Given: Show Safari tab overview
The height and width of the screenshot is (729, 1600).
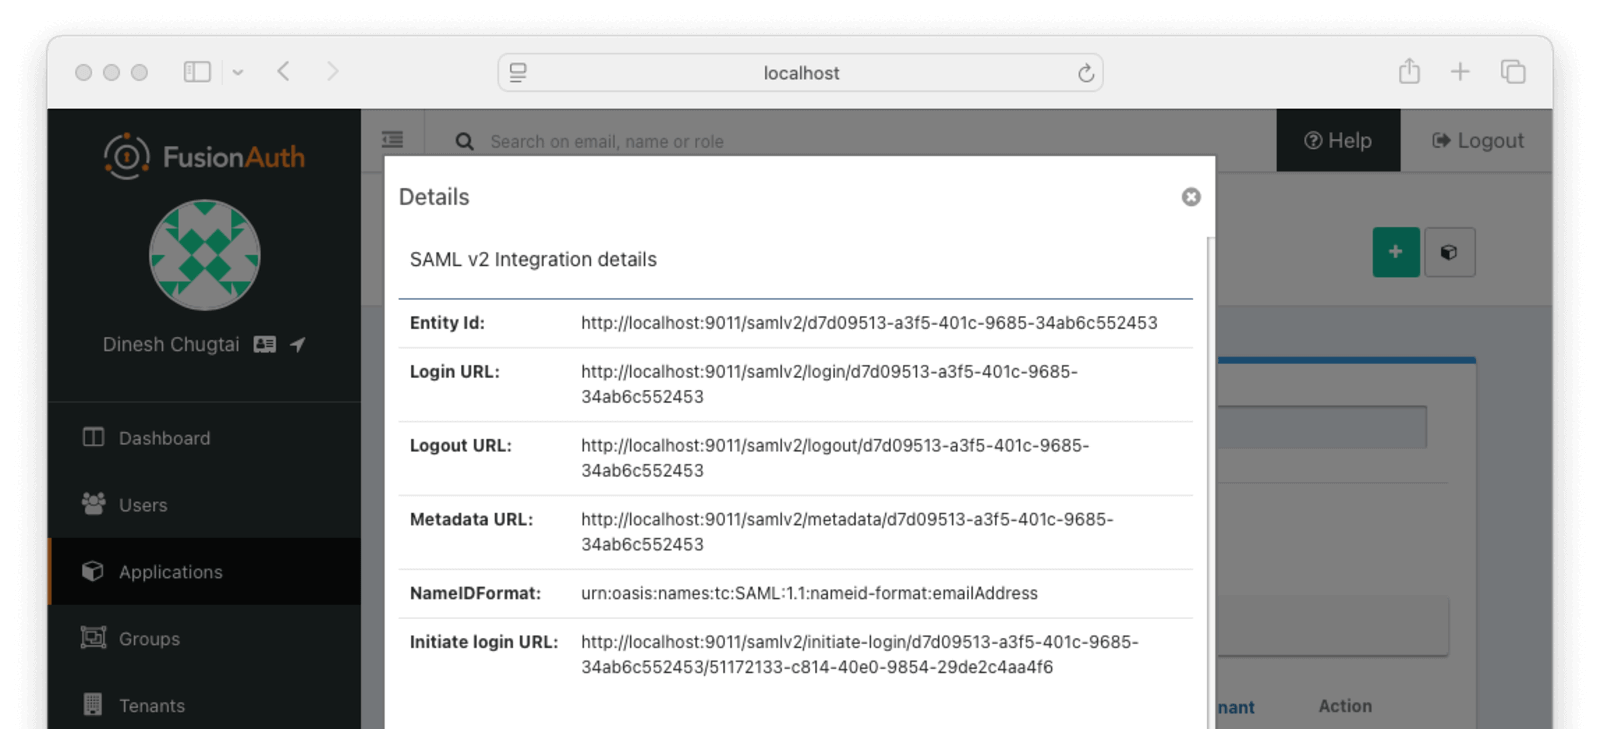Looking at the screenshot, I should pyautogui.click(x=1513, y=72).
